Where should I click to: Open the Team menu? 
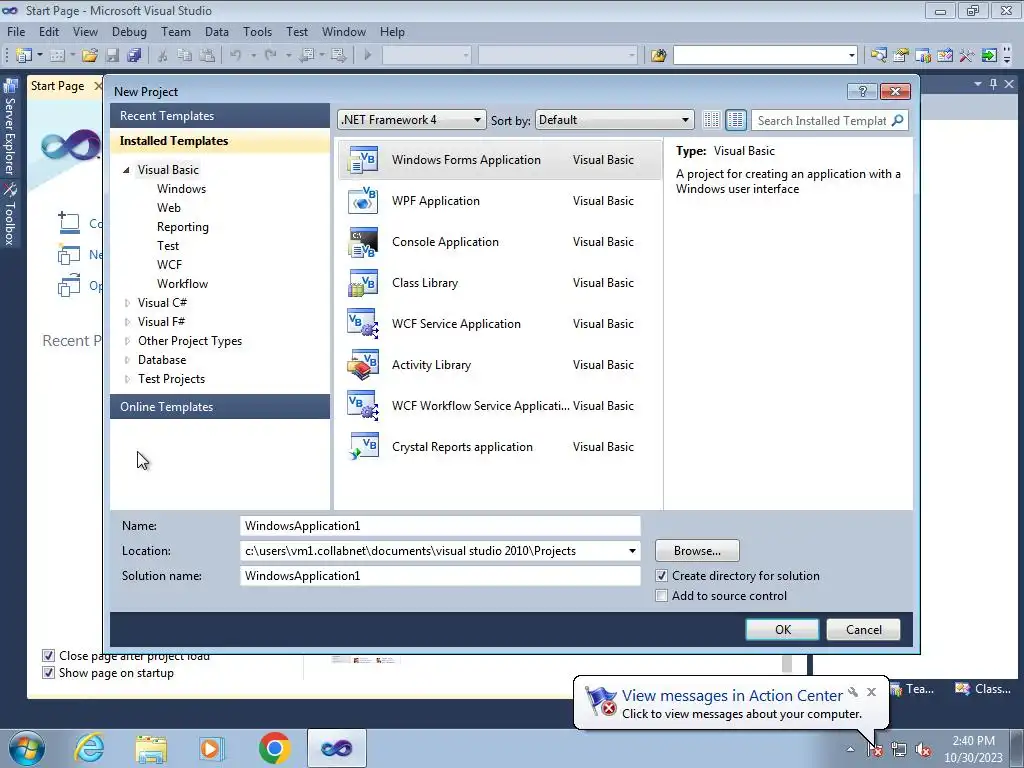(x=176, y=31)
